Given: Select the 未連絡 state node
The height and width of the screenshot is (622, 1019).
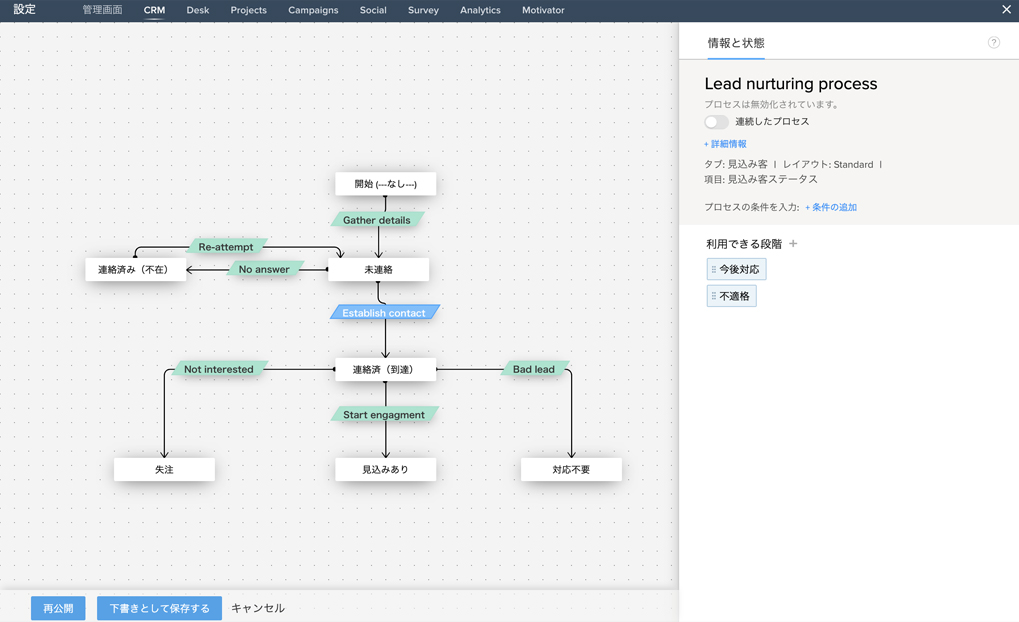Looking at the screenshot, I should 378,270.
